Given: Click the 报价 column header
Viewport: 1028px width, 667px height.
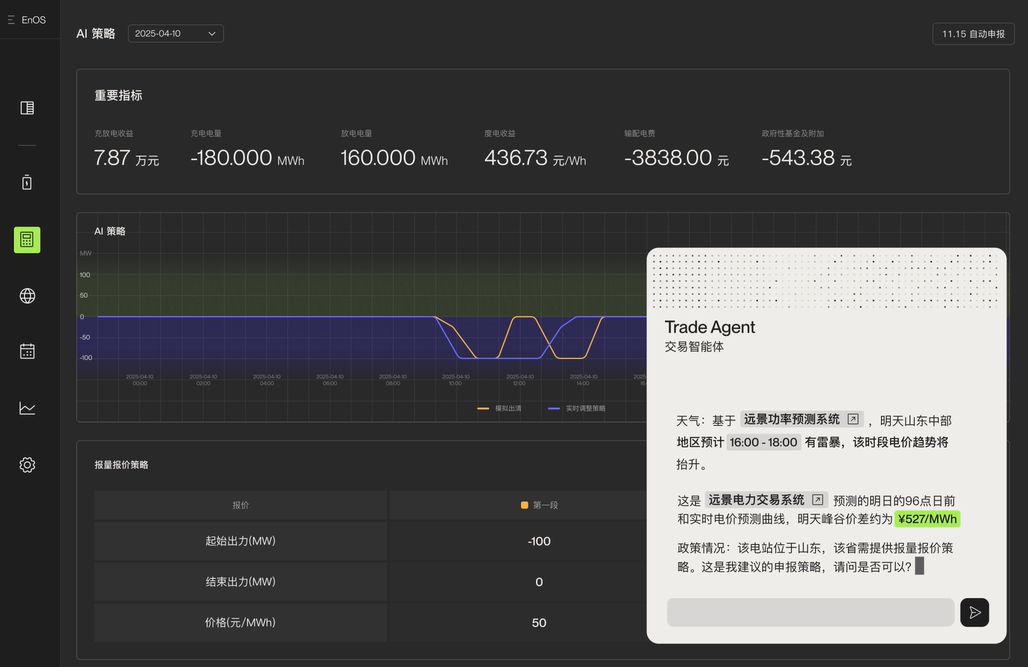Looking at the screenshot, I should (x=241, y=505).
